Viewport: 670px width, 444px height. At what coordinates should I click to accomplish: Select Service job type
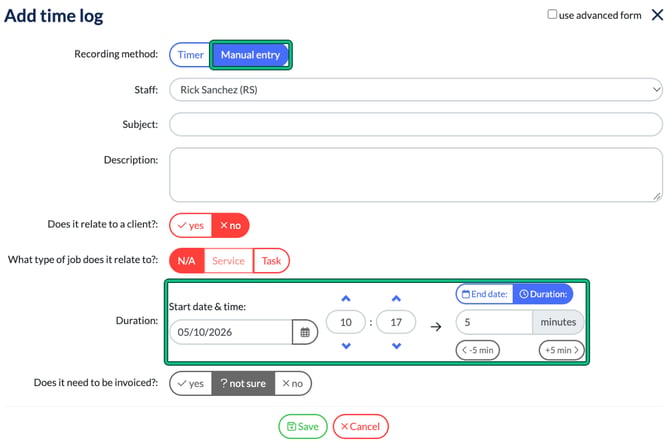pyautogui.click(x=229, y=261)
